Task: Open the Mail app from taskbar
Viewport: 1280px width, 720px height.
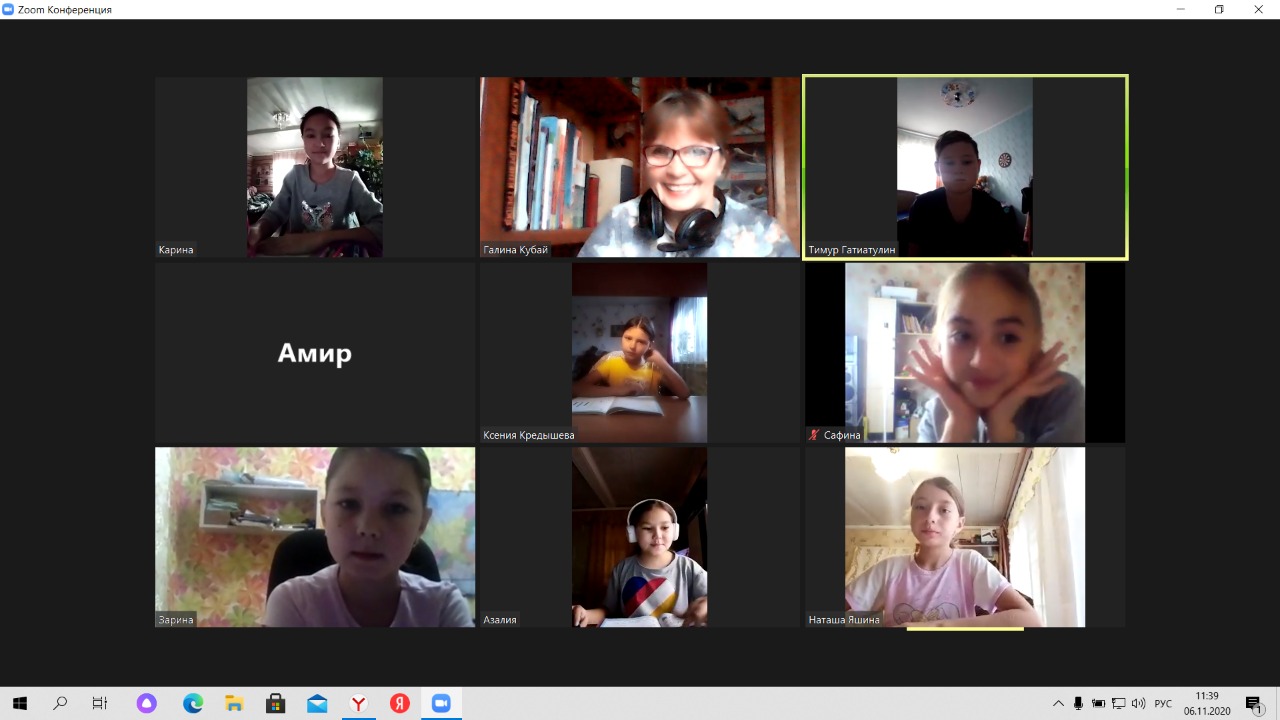Action: click(x=317, y=703)
